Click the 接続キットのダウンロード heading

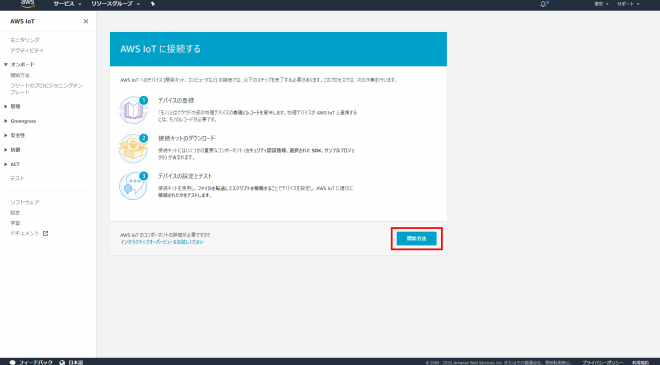[x=186, y=138]
